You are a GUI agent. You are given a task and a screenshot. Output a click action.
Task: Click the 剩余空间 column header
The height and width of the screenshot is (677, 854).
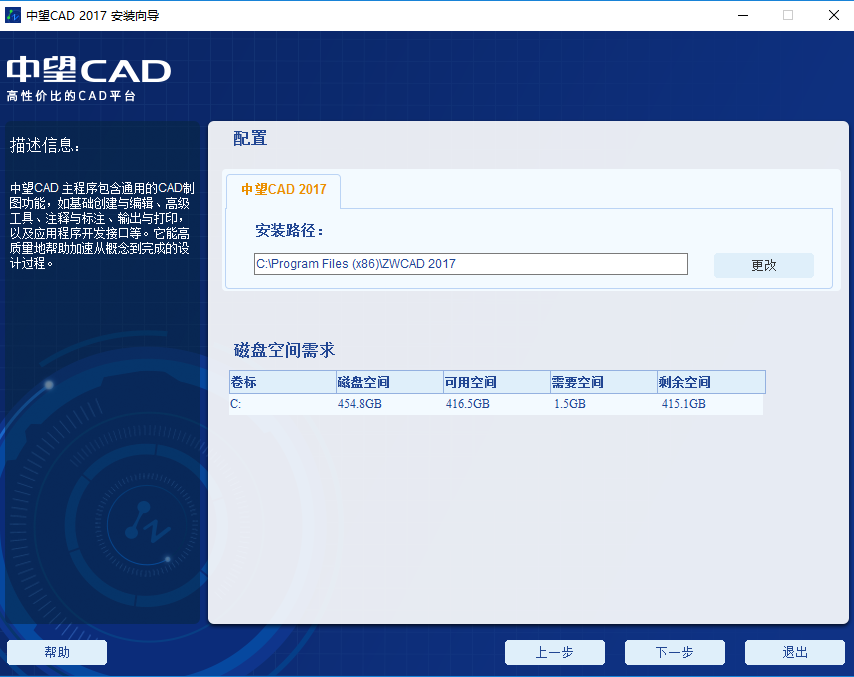[x=684, y=382]
